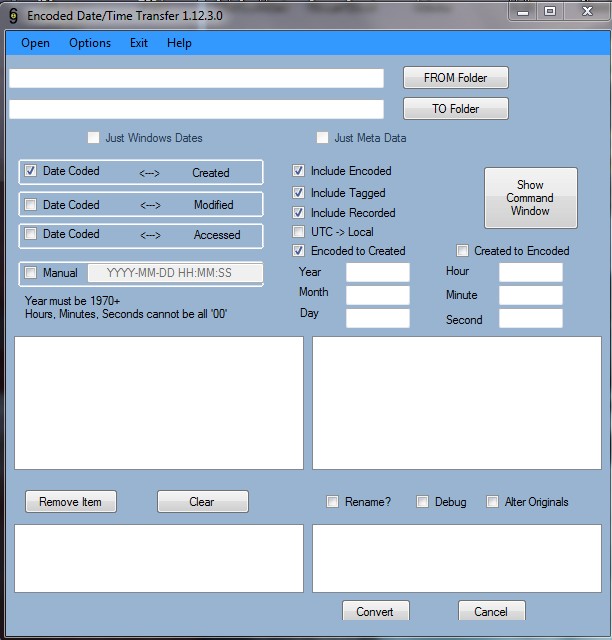Click the TO Folder button
Viewport: 612px width, 640px height.
pos(456,109)
